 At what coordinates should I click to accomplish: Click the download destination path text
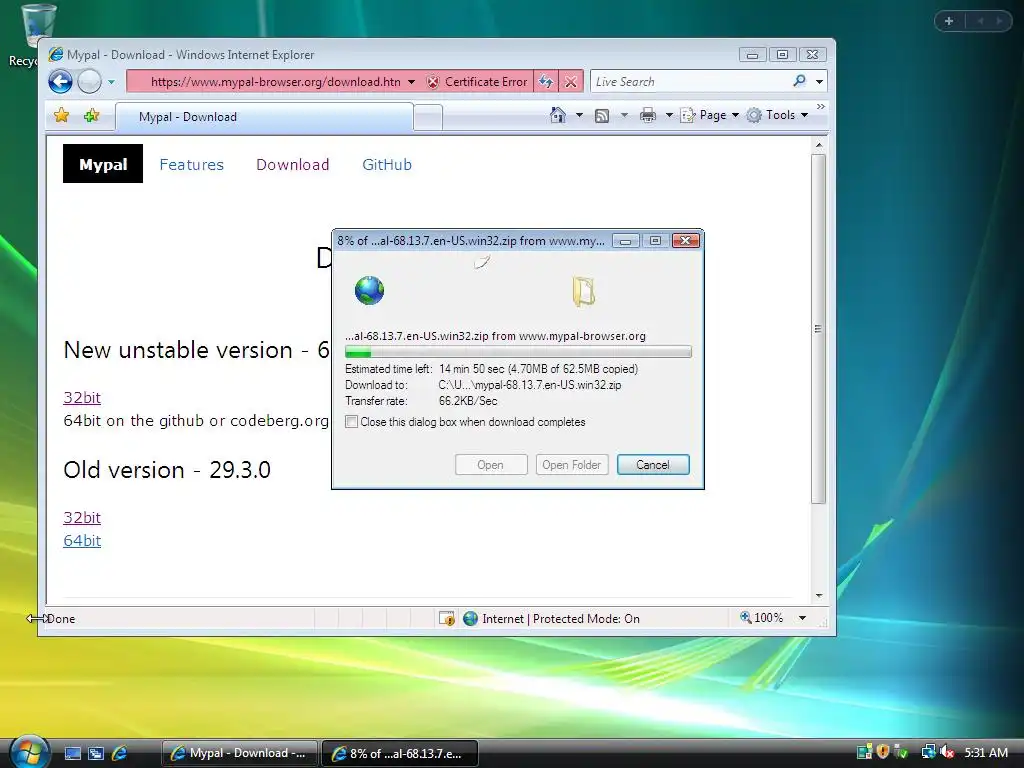530,385
